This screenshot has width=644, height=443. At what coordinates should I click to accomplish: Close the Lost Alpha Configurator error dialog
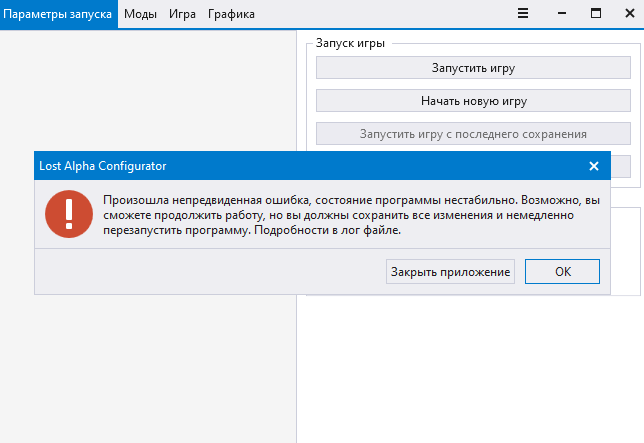[593, 166]
